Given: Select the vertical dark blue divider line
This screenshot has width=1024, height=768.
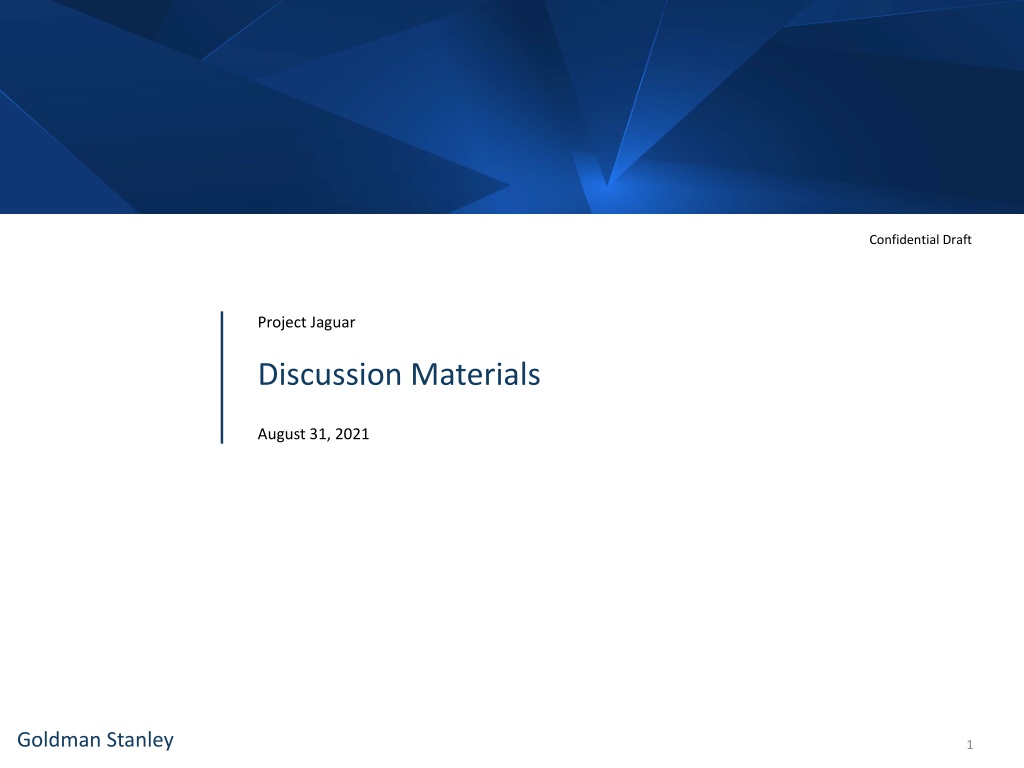Looking at the screenshot, I should pyautogui.click(x=222, y=377).
